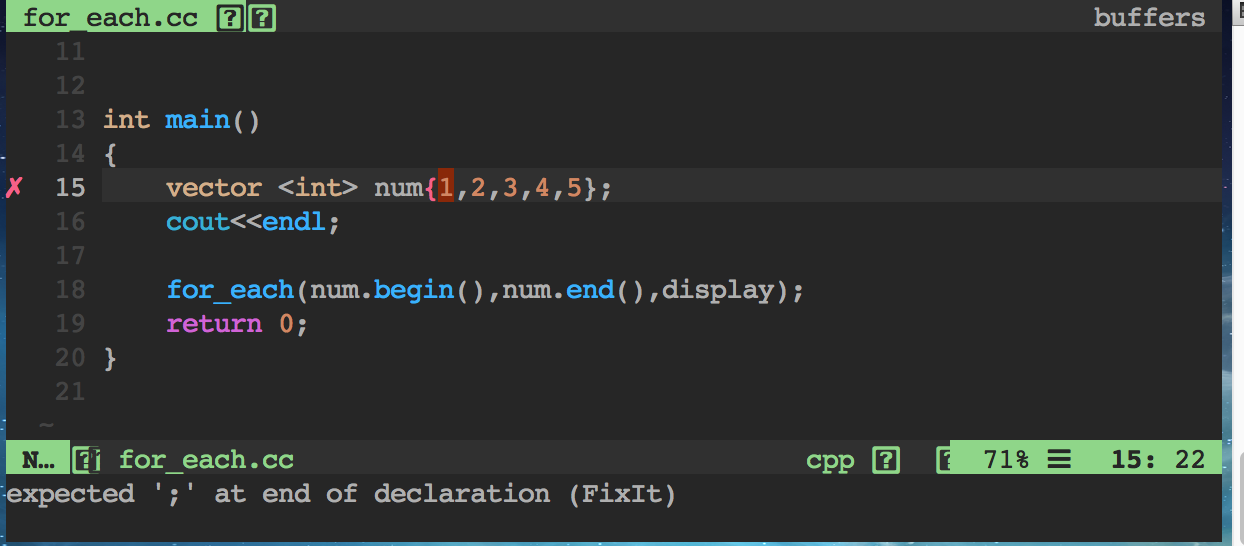1244x546 pixels.
Task: Click the question-mark glyph beside cpp filetype
Action: click(x=886, y=460)
